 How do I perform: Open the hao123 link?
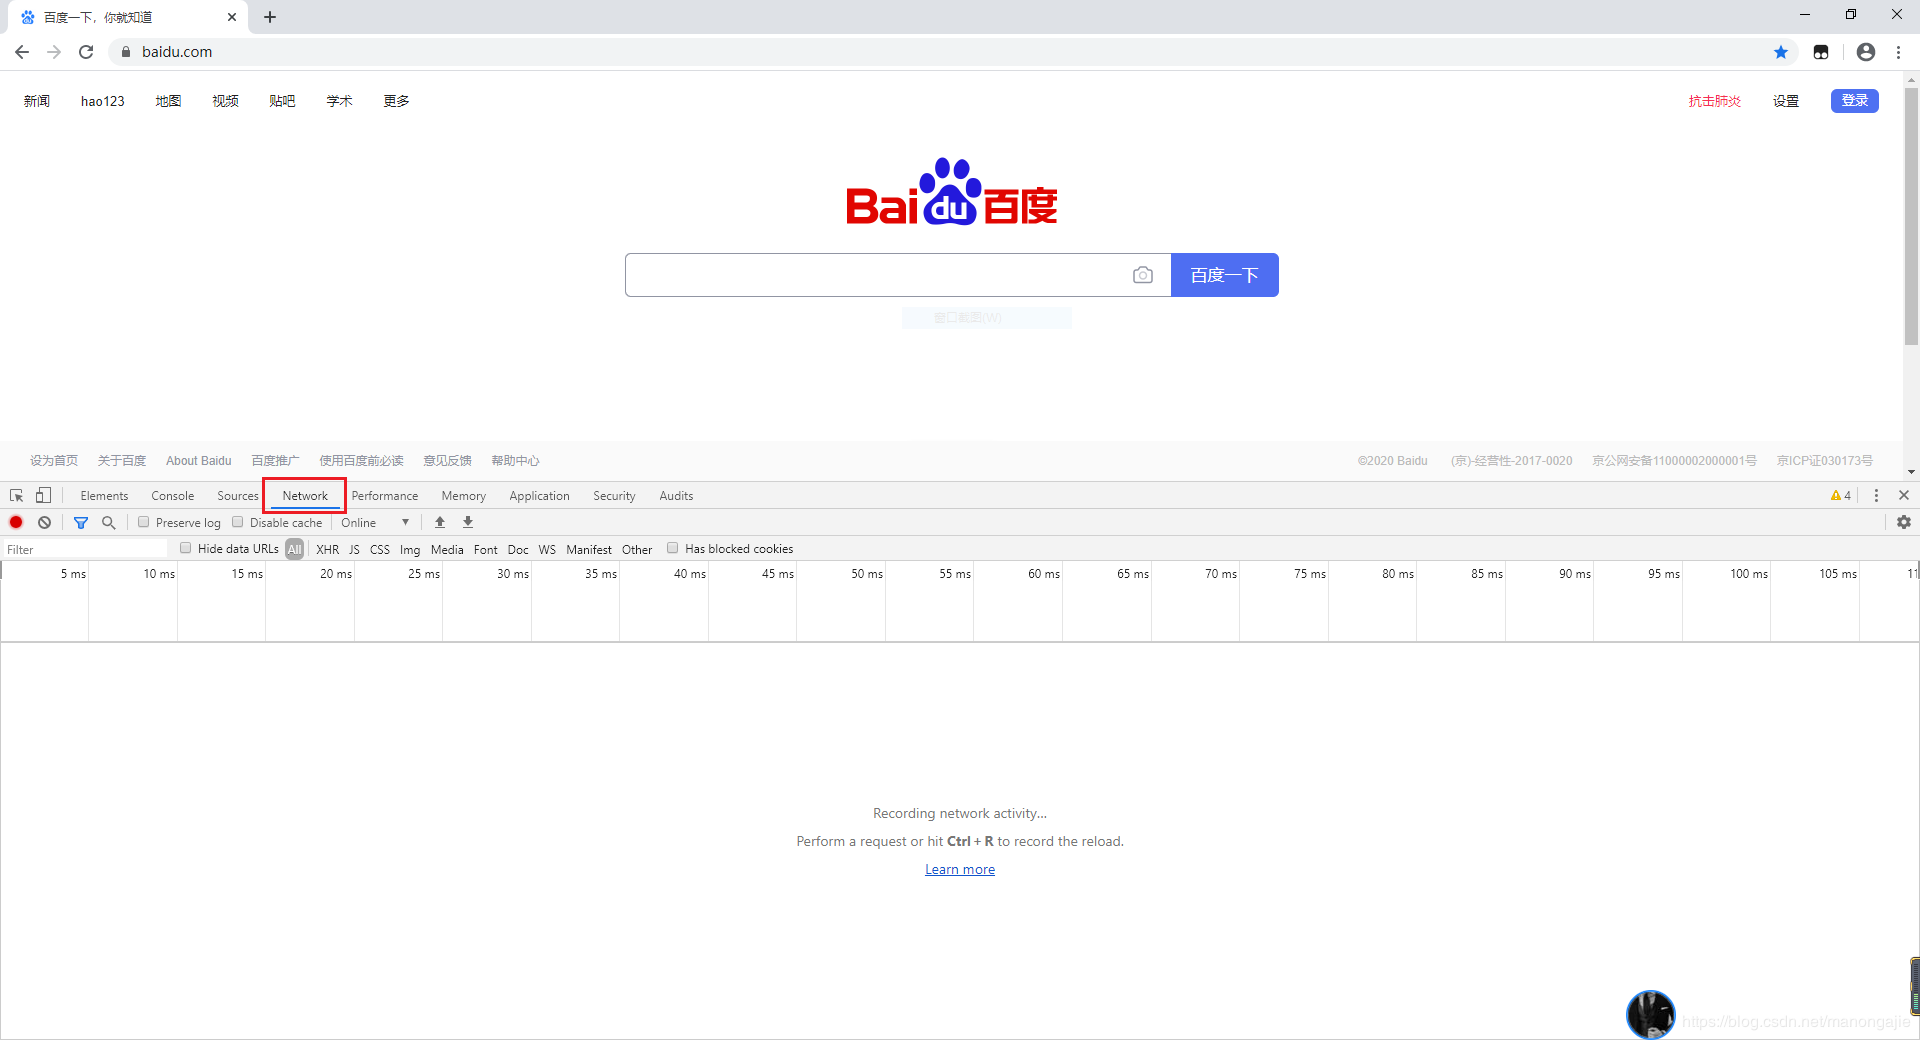pos(103,101)
